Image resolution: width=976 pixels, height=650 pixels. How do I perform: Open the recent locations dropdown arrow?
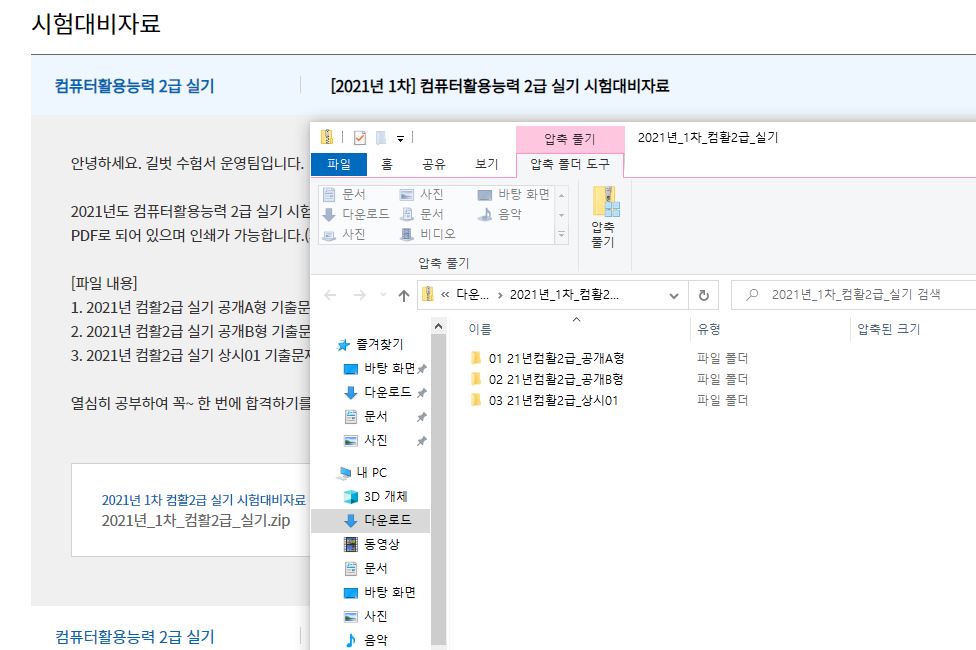(x=383, y=295)
